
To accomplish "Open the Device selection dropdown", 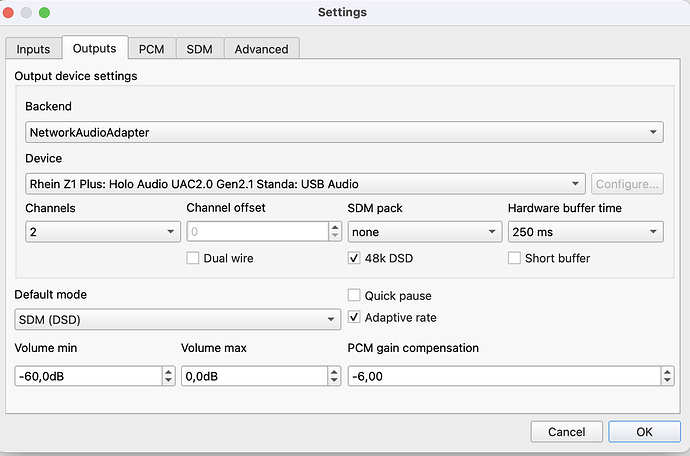I will click(x=305, y=183).
